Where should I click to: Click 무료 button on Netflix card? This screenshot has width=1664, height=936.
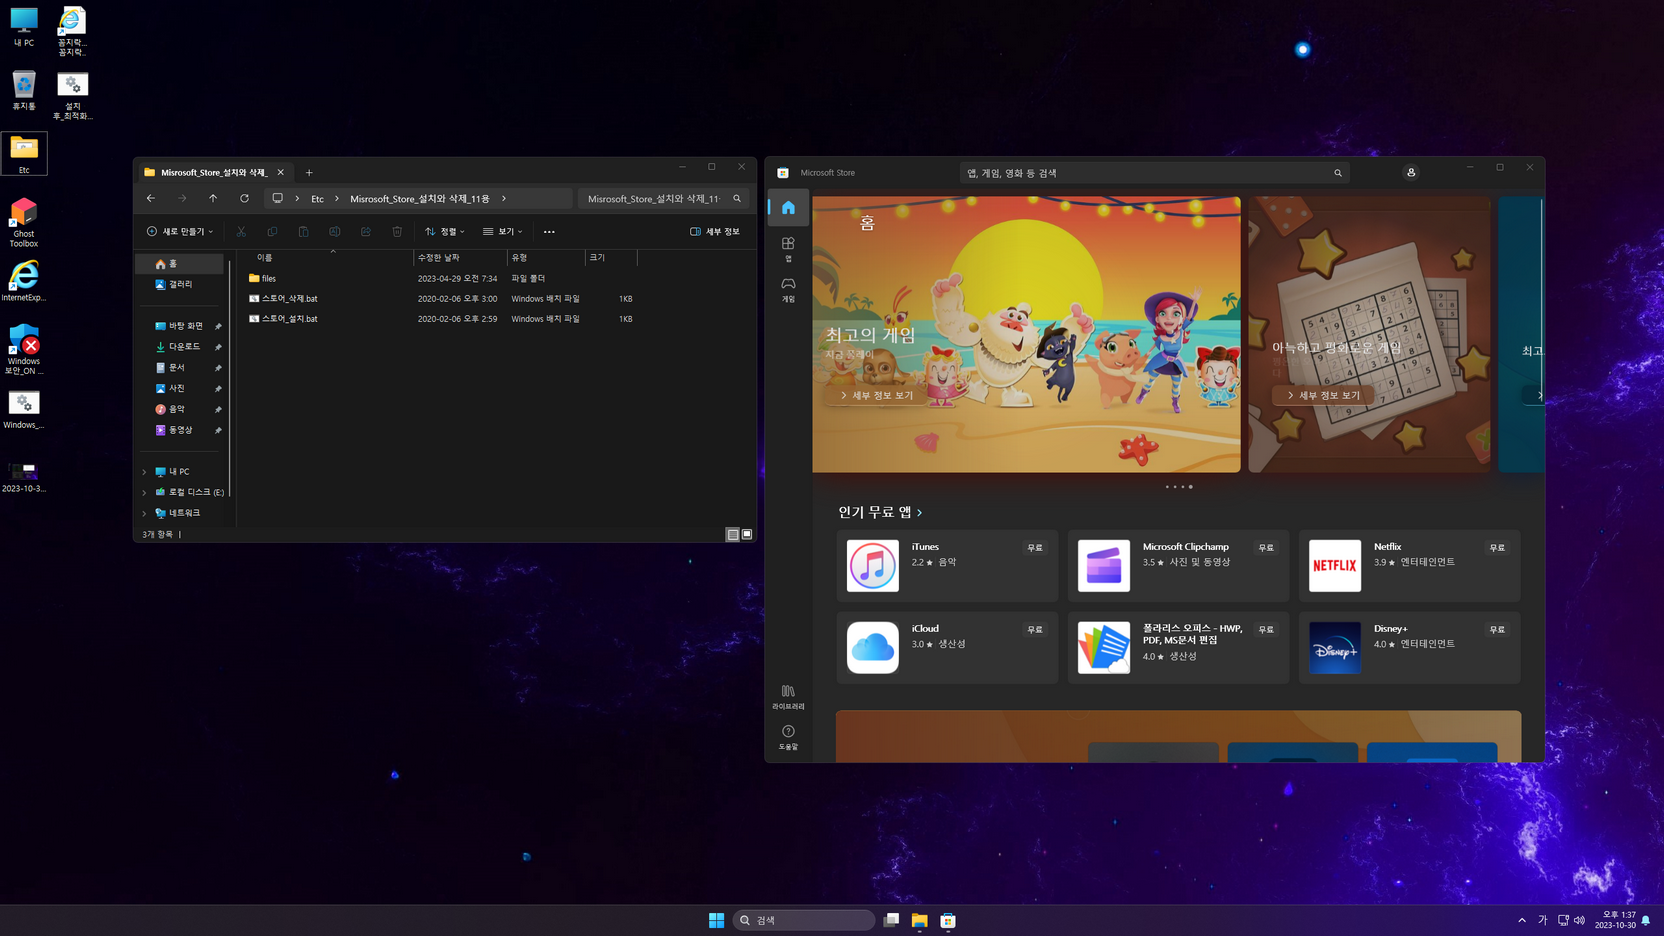(x=1497, y=548)
